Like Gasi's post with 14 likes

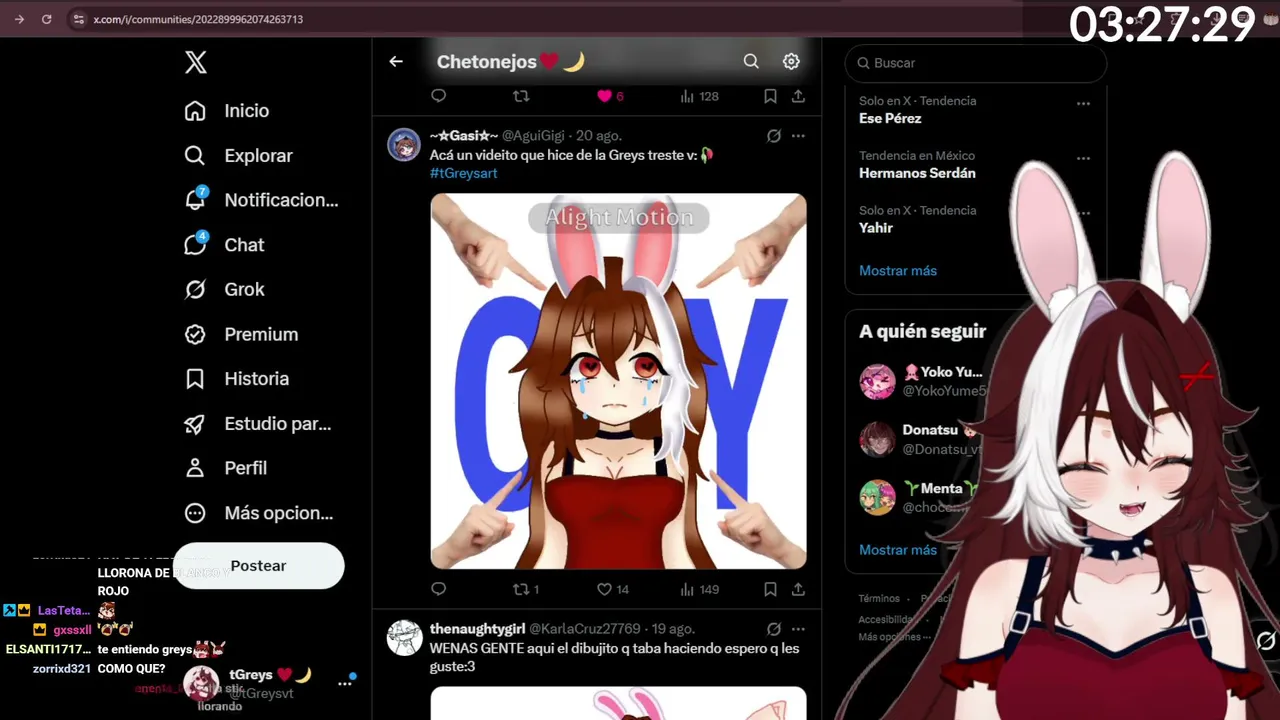(x=613, y=590)
